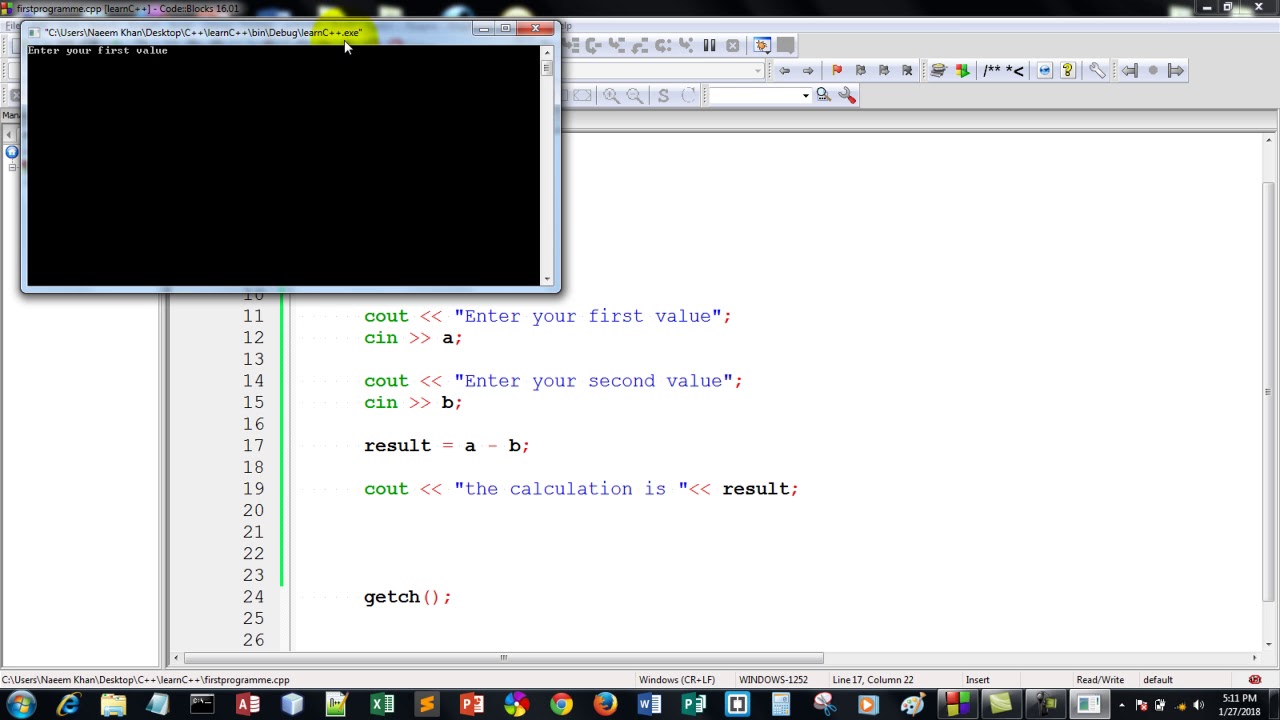1280x720 pixels.
Task: Zoom out the editor view
Action: [635, 95]
